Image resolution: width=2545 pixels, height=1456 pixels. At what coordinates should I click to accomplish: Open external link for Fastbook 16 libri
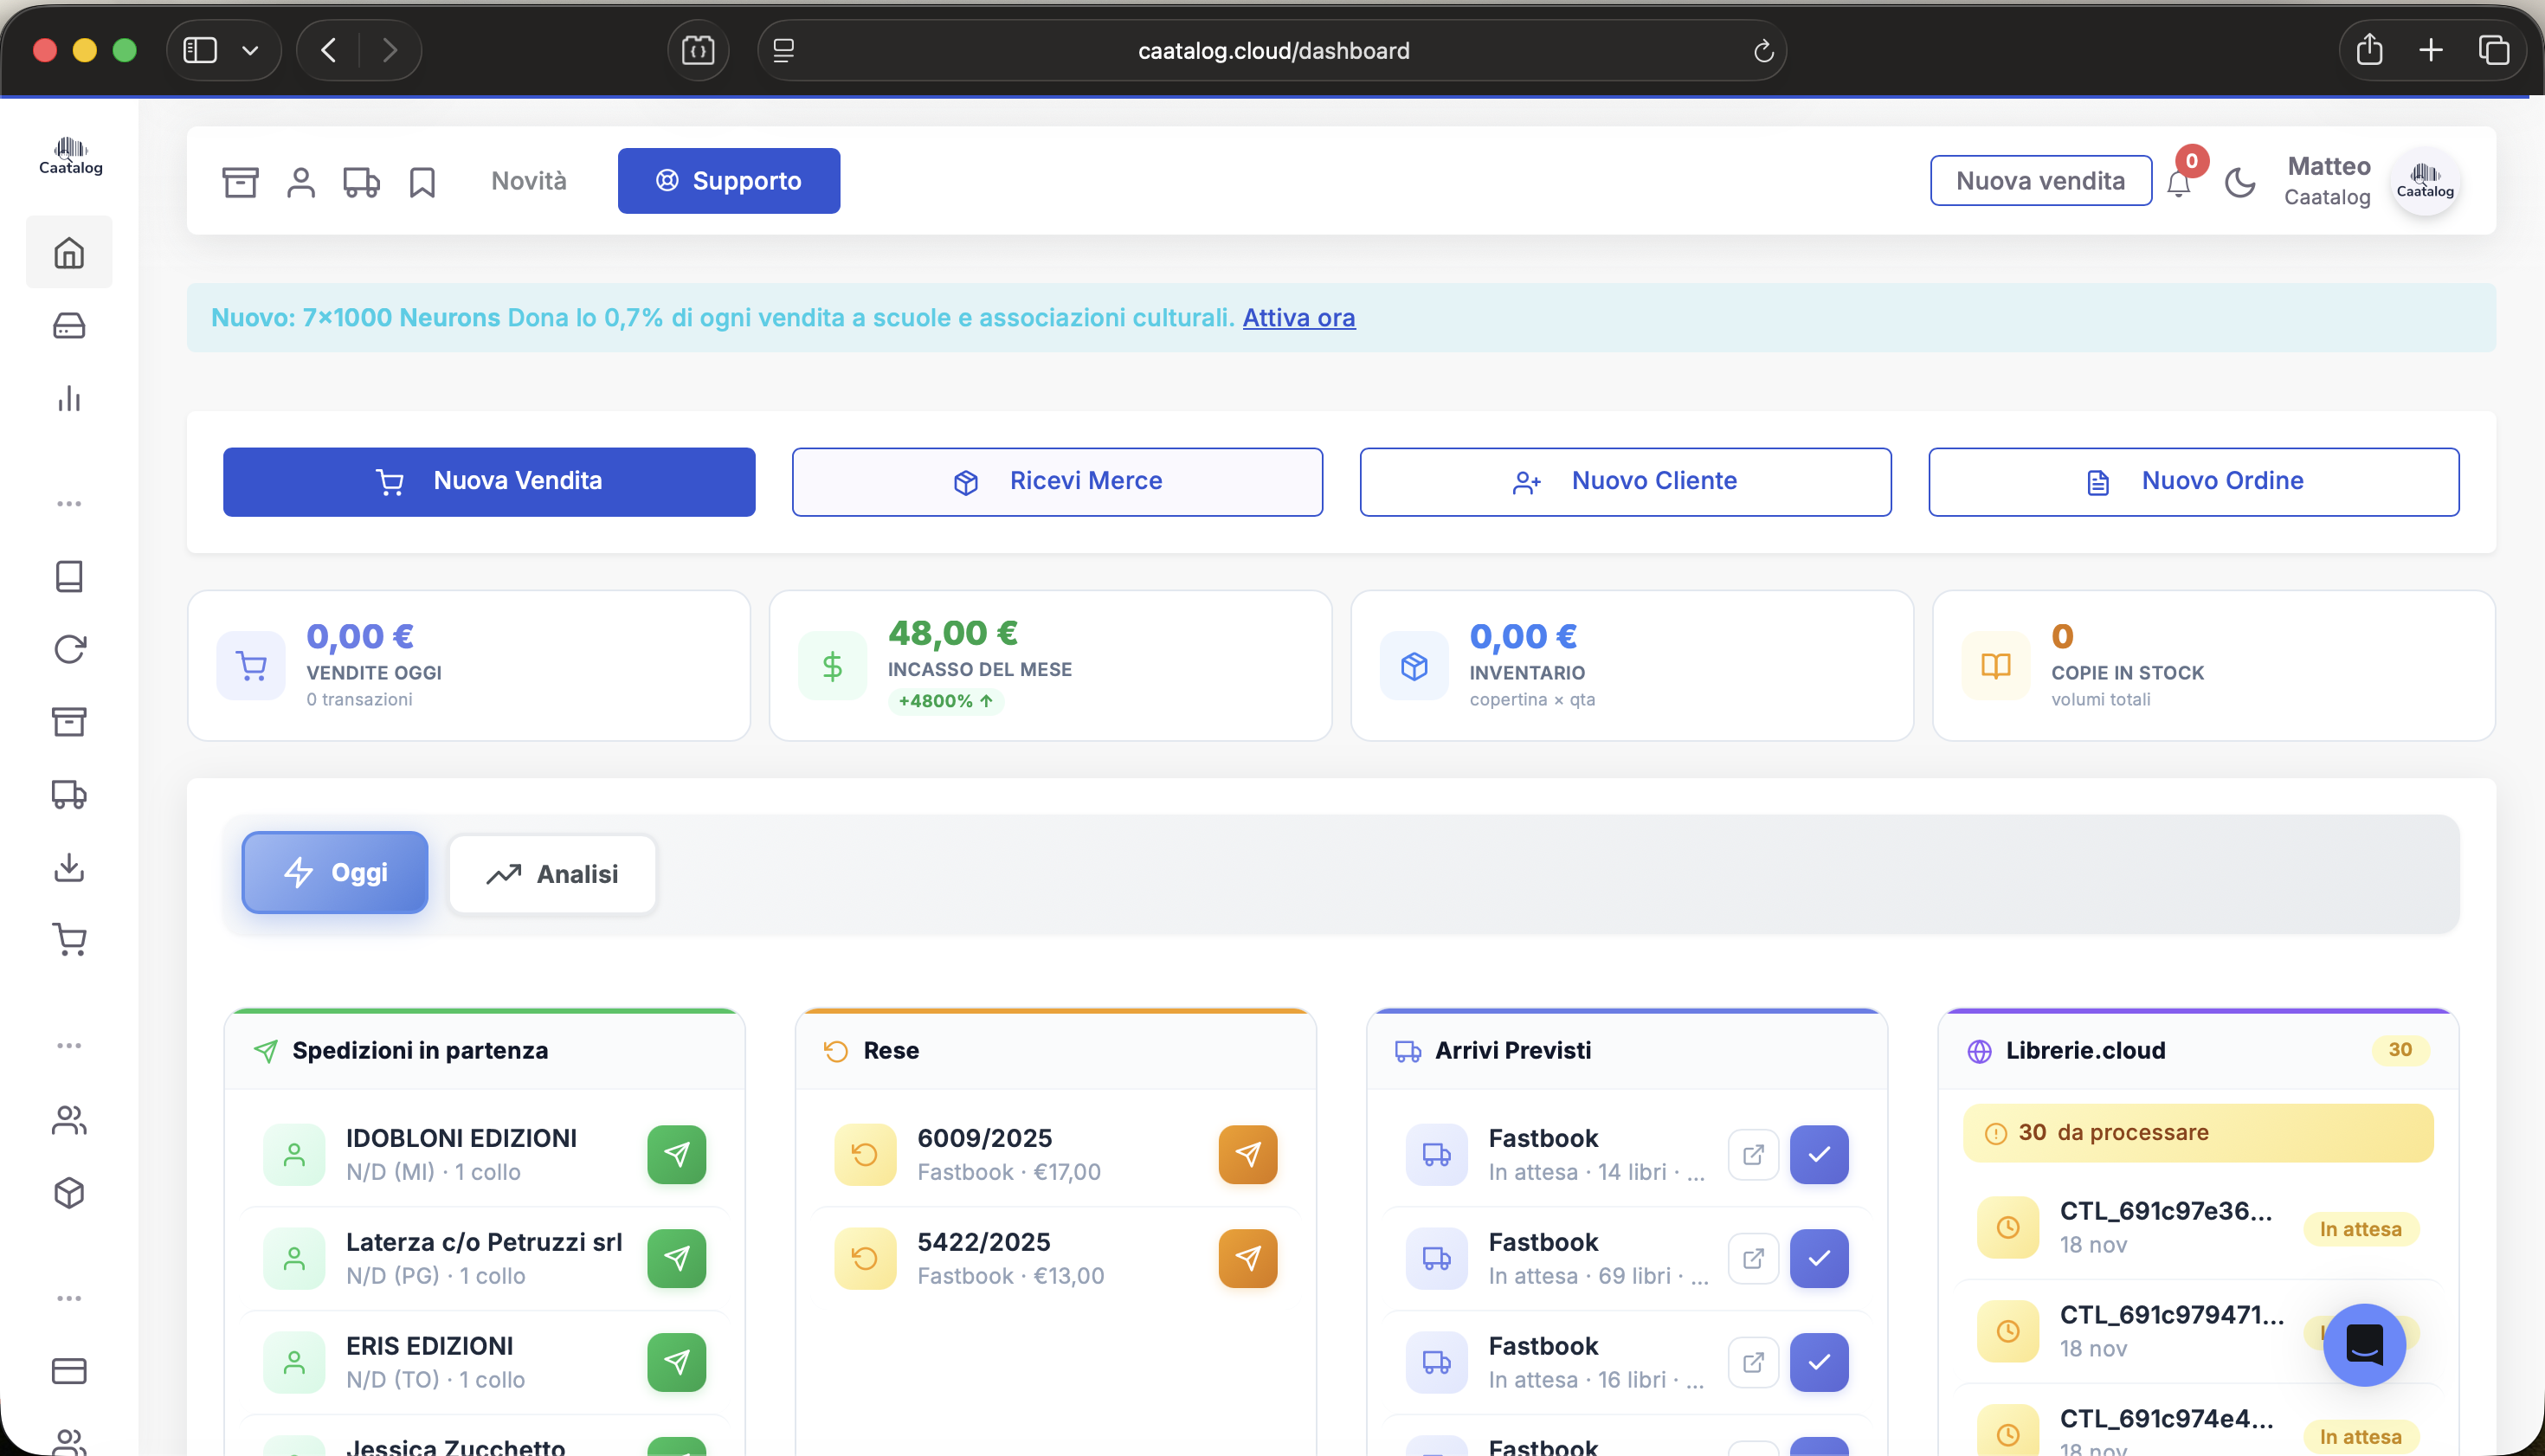click(1753, 1362)
